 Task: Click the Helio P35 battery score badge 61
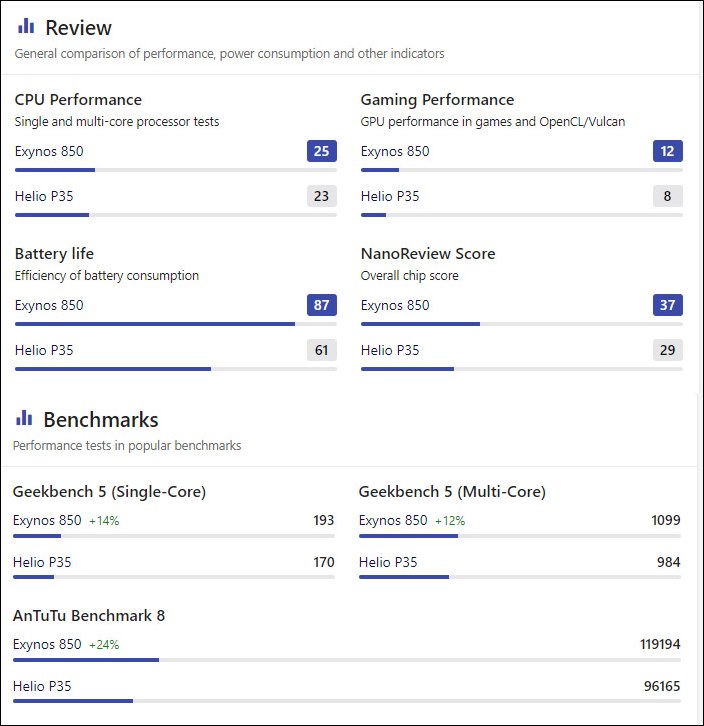click(x=321, y=350)
